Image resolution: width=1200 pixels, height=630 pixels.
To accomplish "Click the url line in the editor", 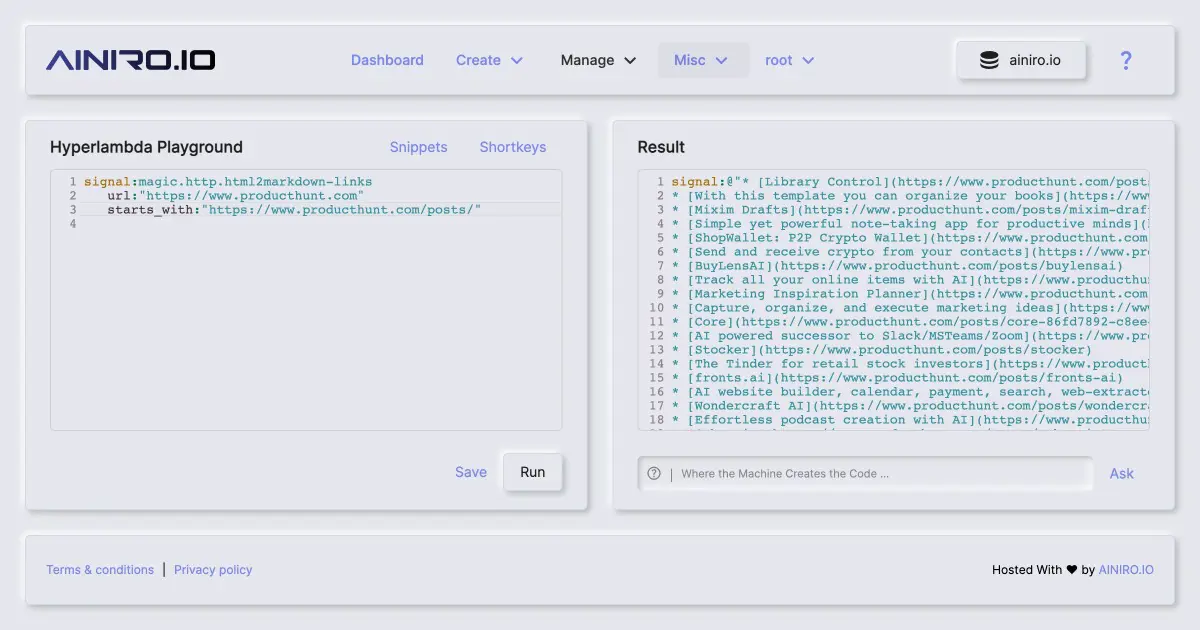I will click(x=236, y=196).
